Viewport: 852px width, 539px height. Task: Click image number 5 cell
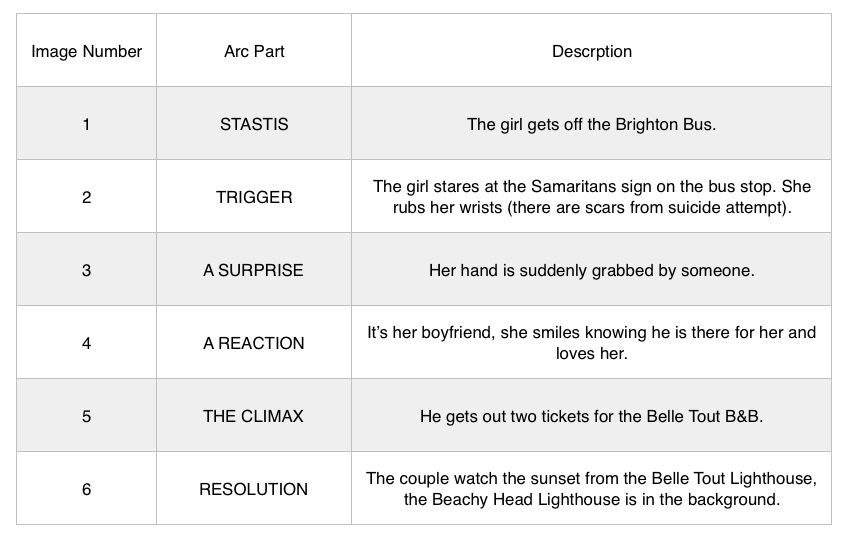click(x=86, y=416)
